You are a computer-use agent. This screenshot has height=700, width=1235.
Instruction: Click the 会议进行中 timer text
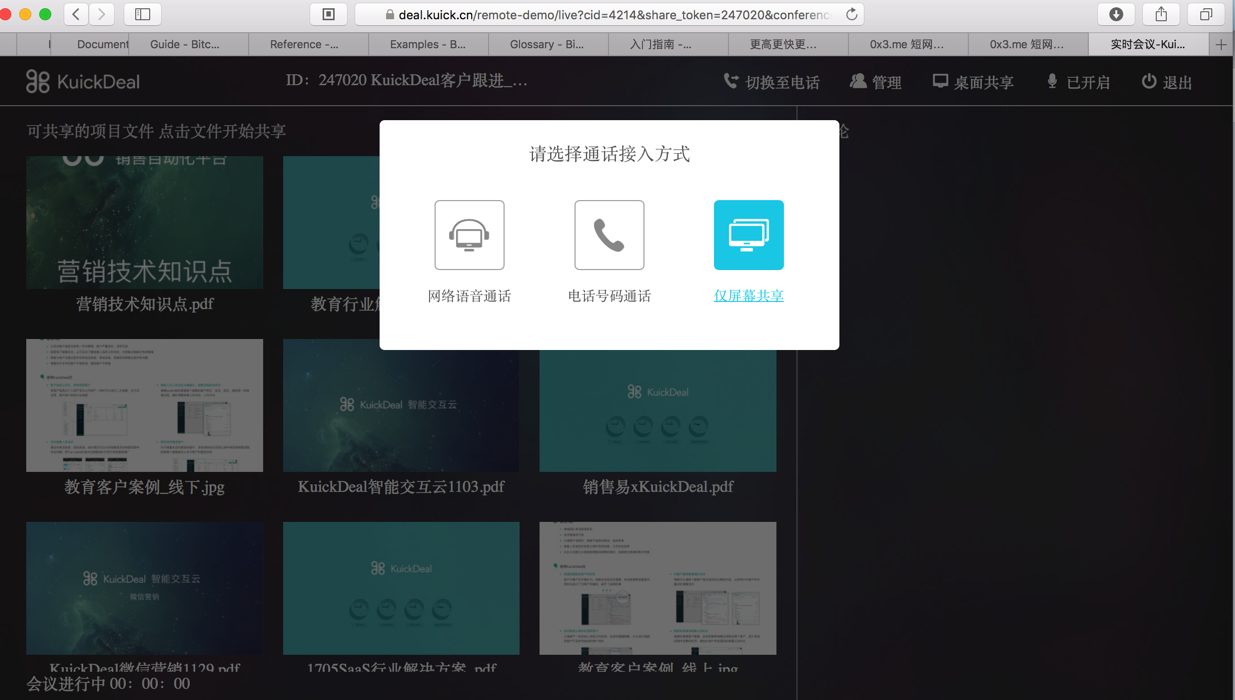tap(108, 684)
